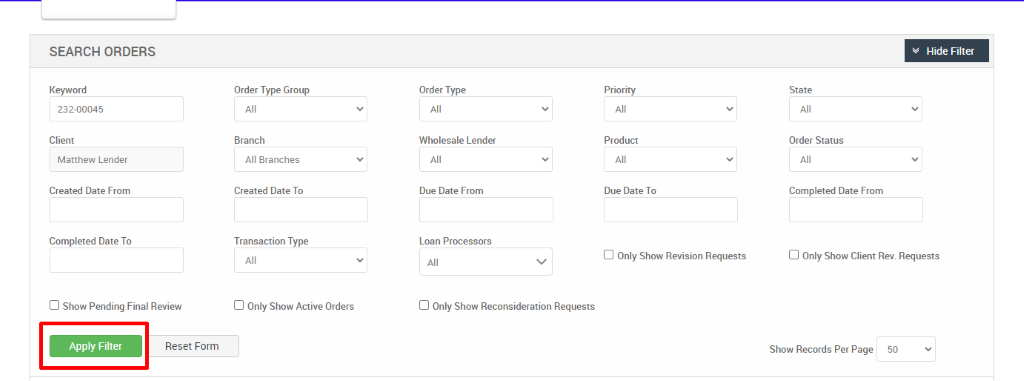Open the Product dropdown
Image resolution: width=1024 pixels, height=381 pixels.
coord(671,159)
